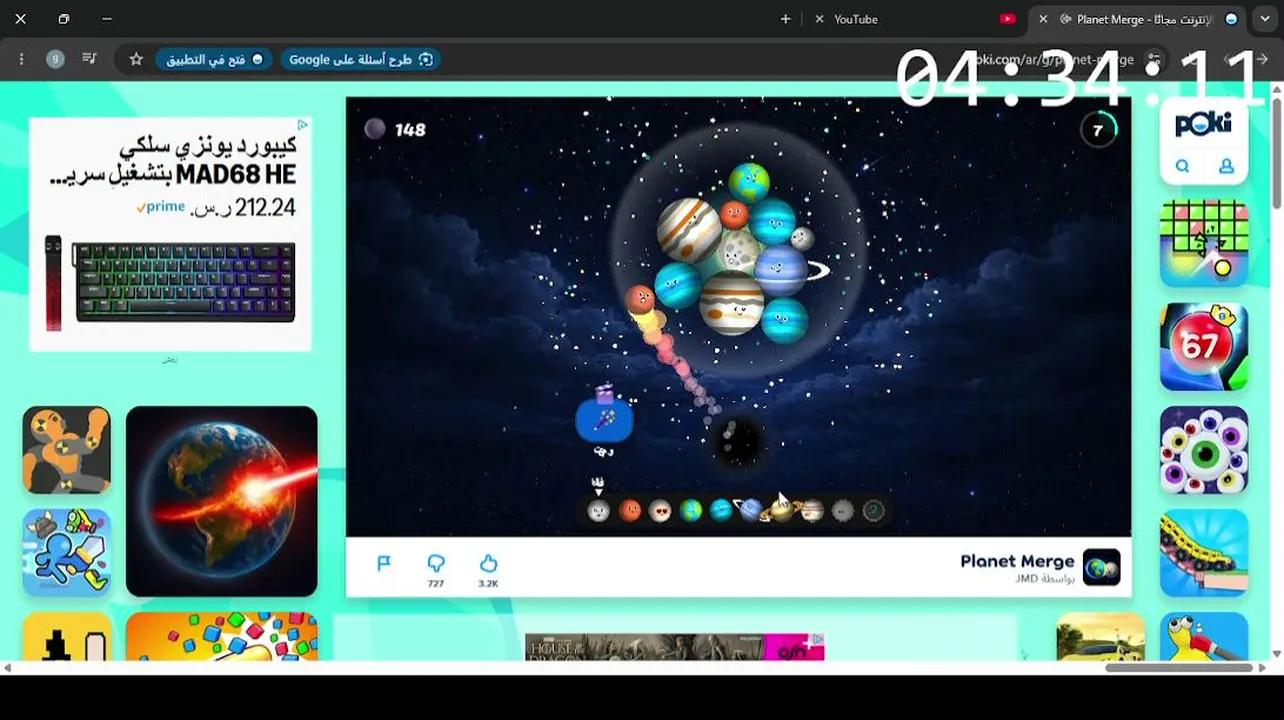Bookmark this page with the star icon
This screenshot has height=720, width=1284.
pos(136,59)
